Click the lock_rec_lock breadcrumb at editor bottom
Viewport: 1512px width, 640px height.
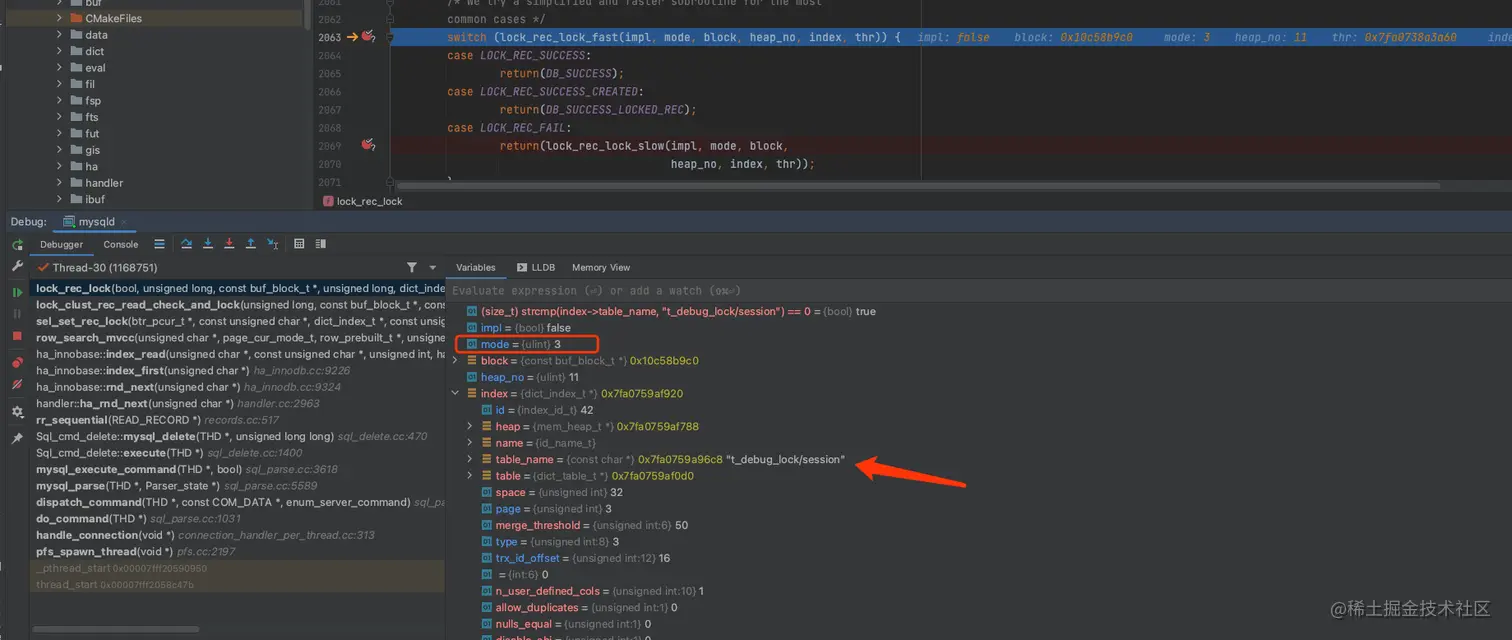[x=362, y=201]
